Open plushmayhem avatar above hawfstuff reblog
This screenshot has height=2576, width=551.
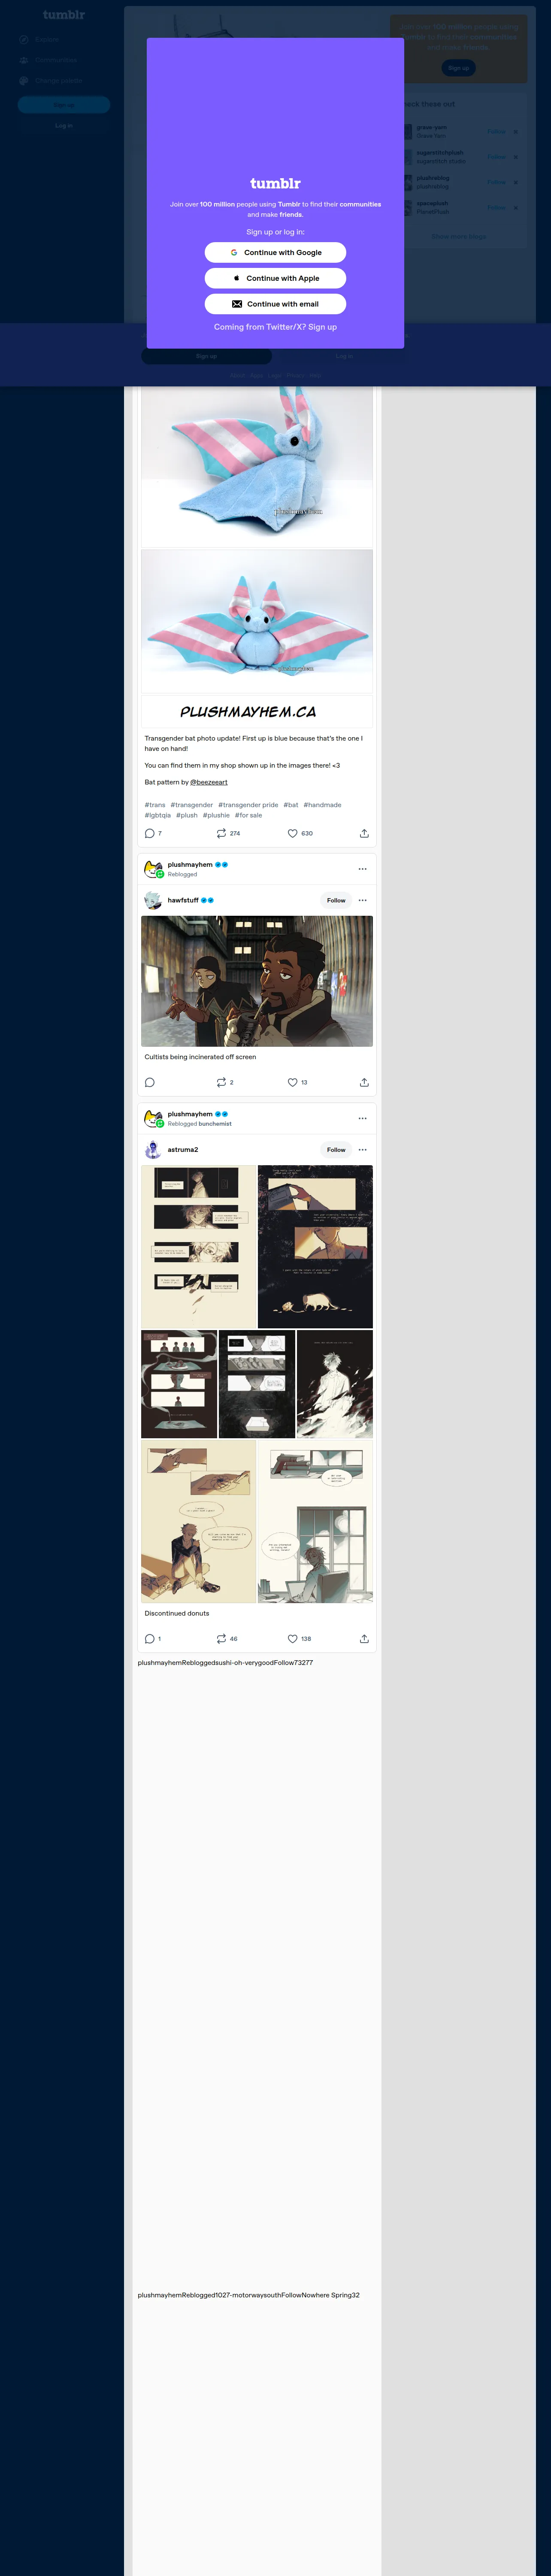pyautogui.click(x=153, y=869)
